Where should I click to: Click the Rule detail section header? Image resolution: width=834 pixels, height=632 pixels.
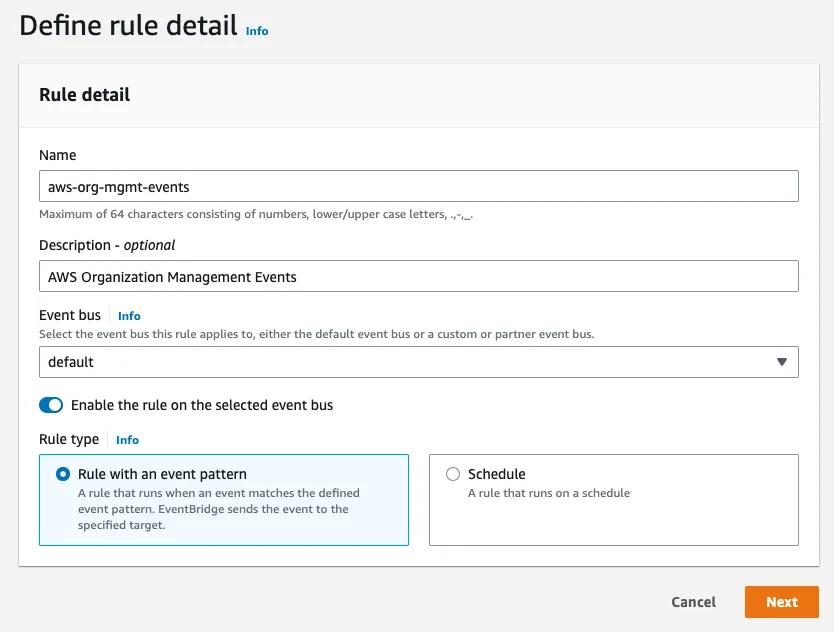[85, 95]
